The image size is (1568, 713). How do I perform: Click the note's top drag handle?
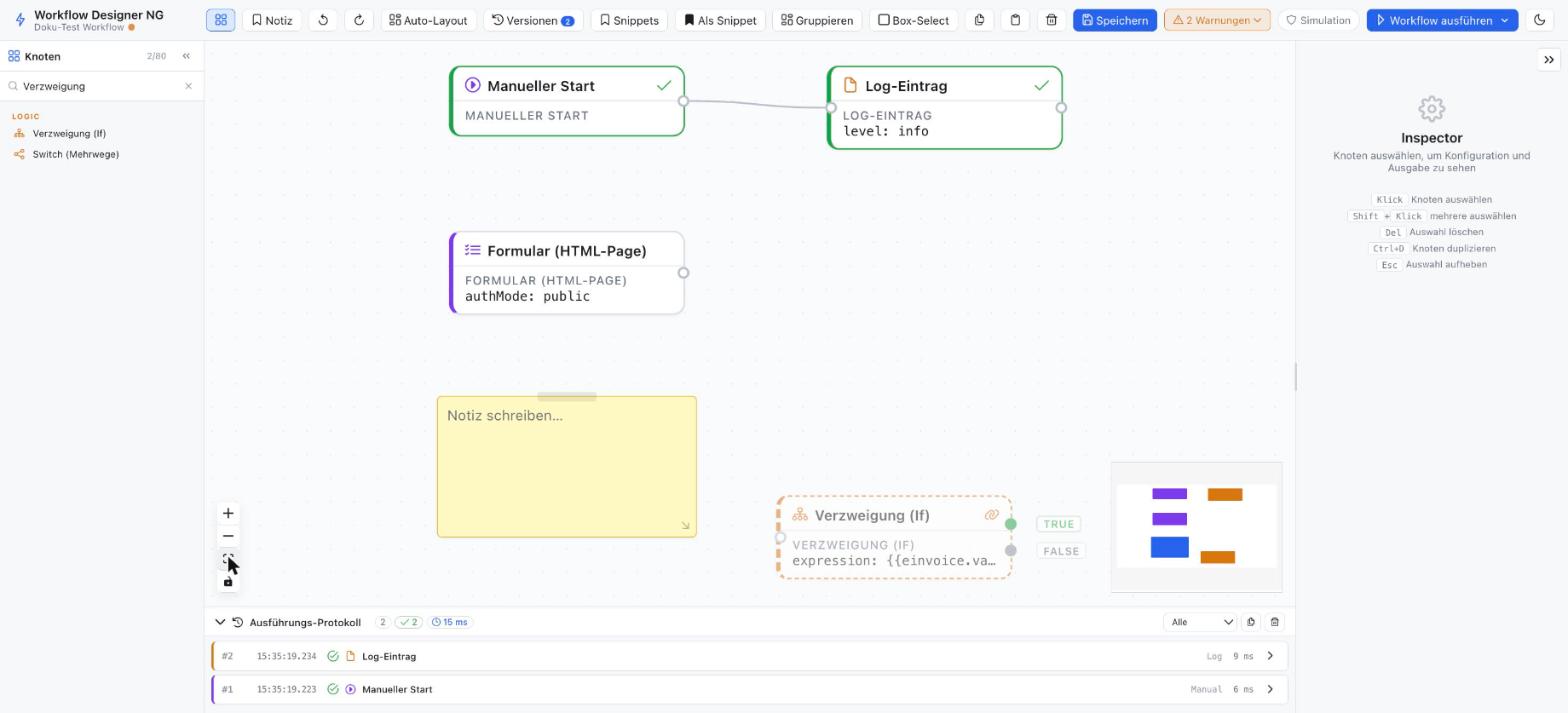click(x=567, y=397)
